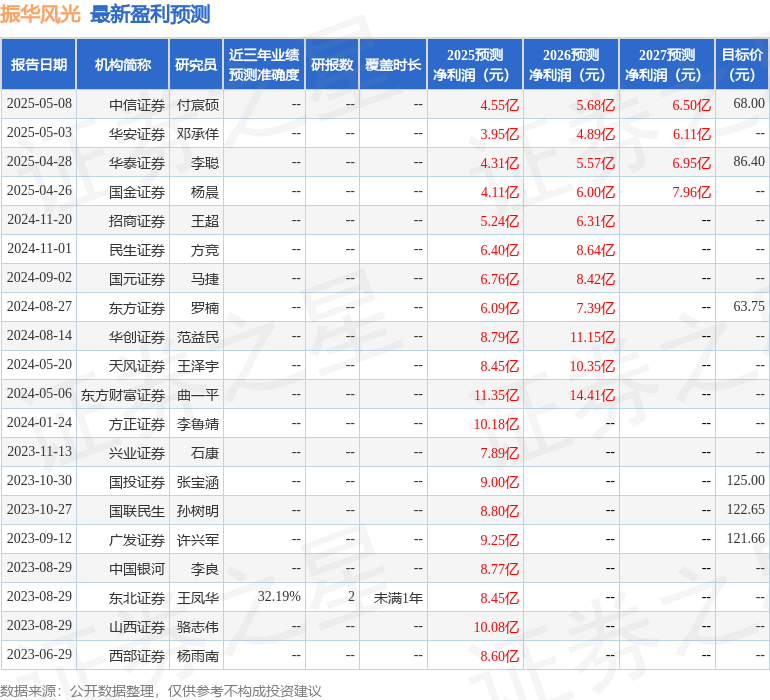Click the 数据来源 footnote text

[x=161, y=691]
